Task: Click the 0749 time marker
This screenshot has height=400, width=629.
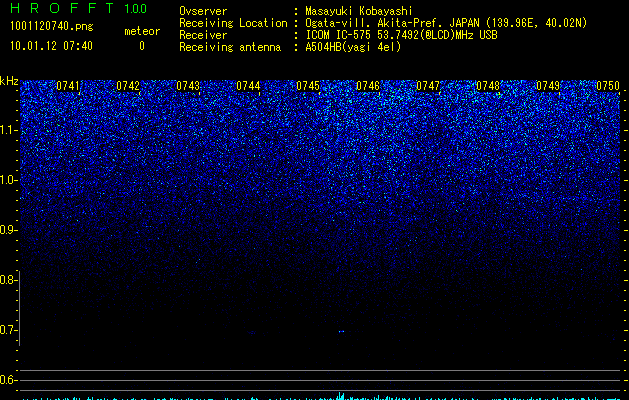Action: [x=548, y=86]
